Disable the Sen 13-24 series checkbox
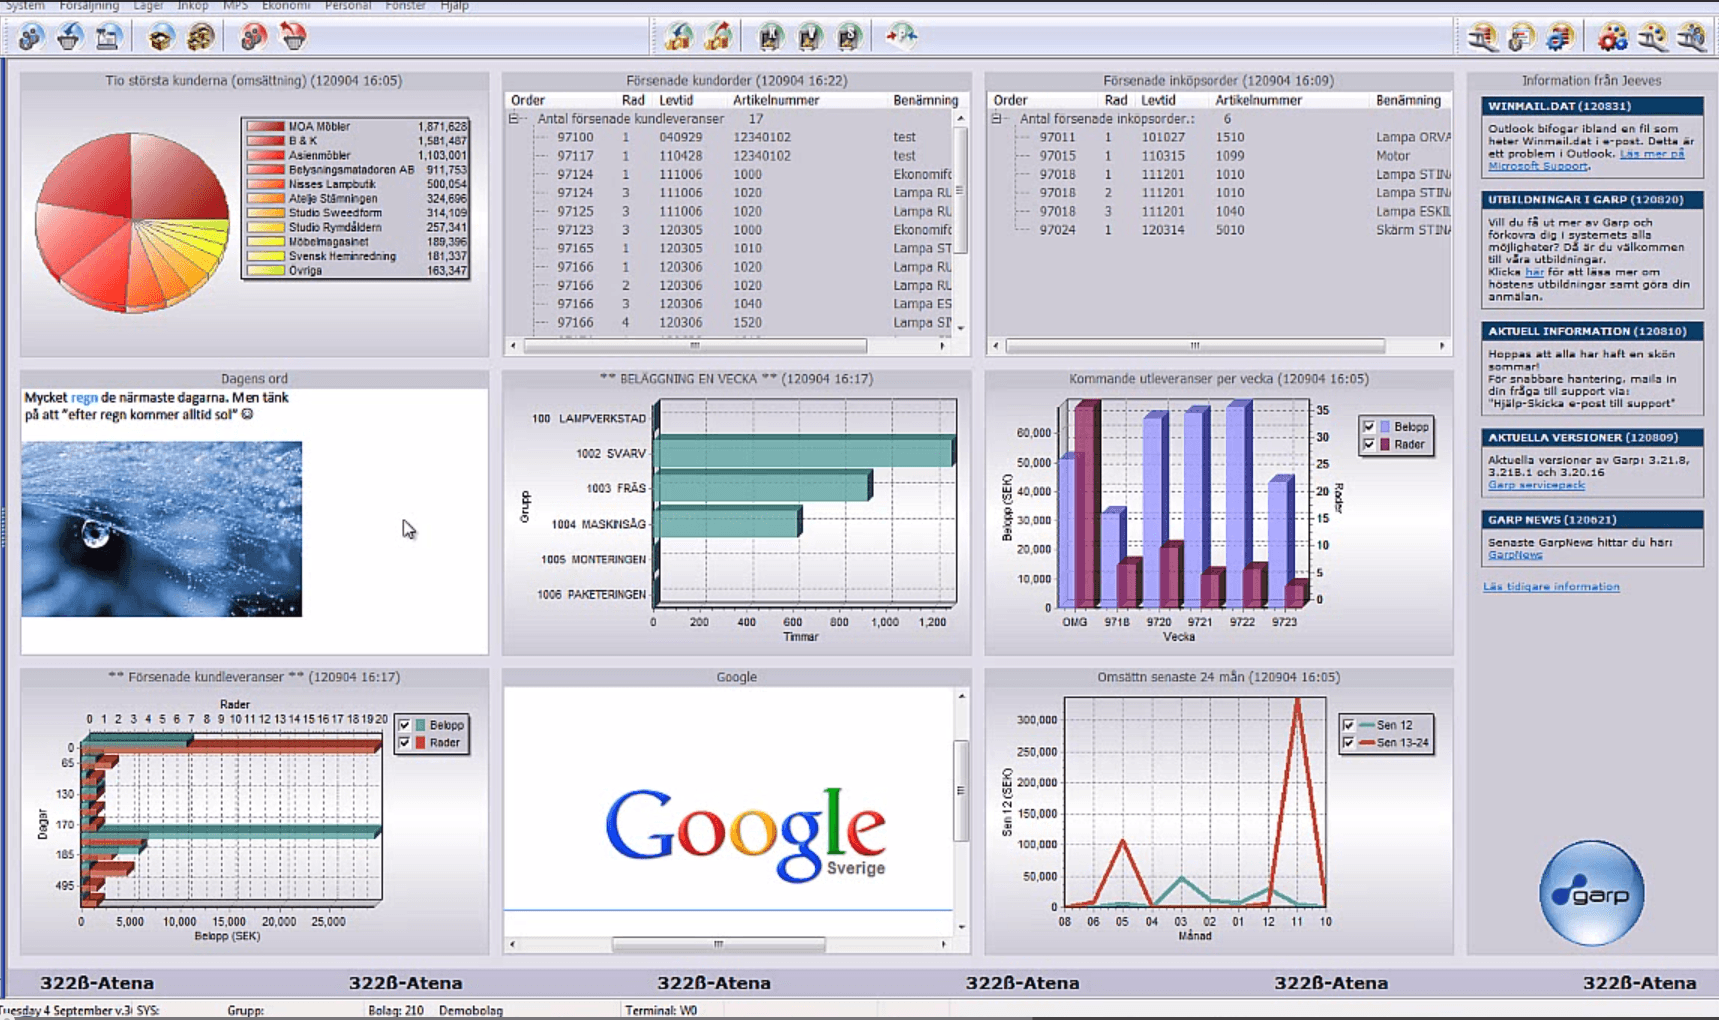Viewport: 1719px width, 1020px height. (1348, 743)
